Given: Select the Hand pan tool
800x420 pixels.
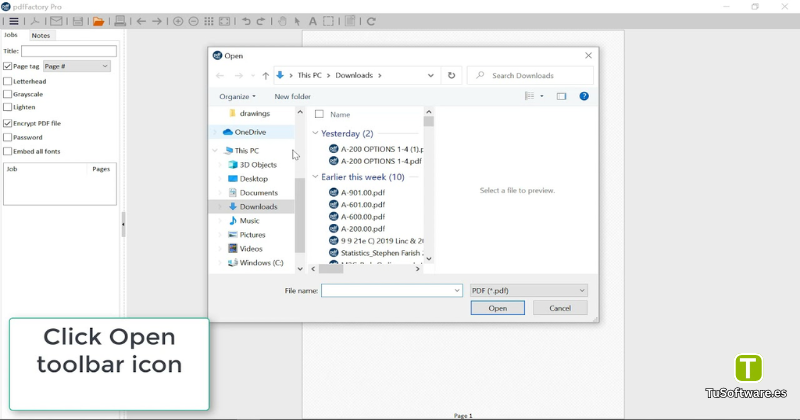Looking at the screenshot, I should (282, 21).
